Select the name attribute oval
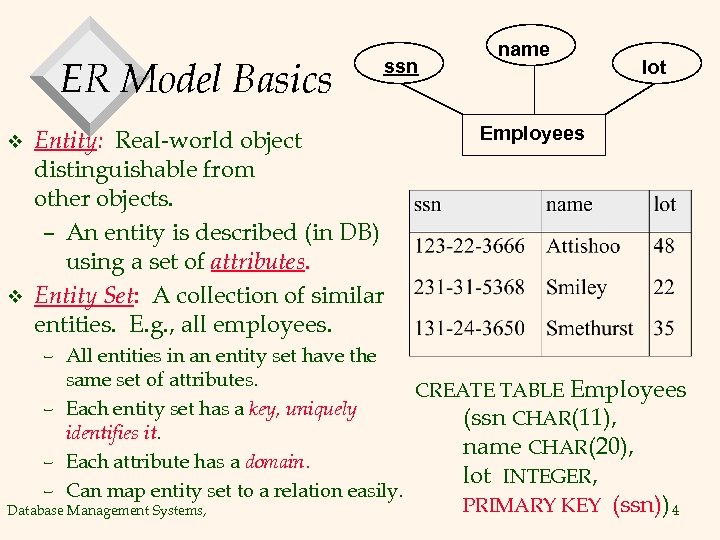The image size is (720, 540). click(530, 45)
